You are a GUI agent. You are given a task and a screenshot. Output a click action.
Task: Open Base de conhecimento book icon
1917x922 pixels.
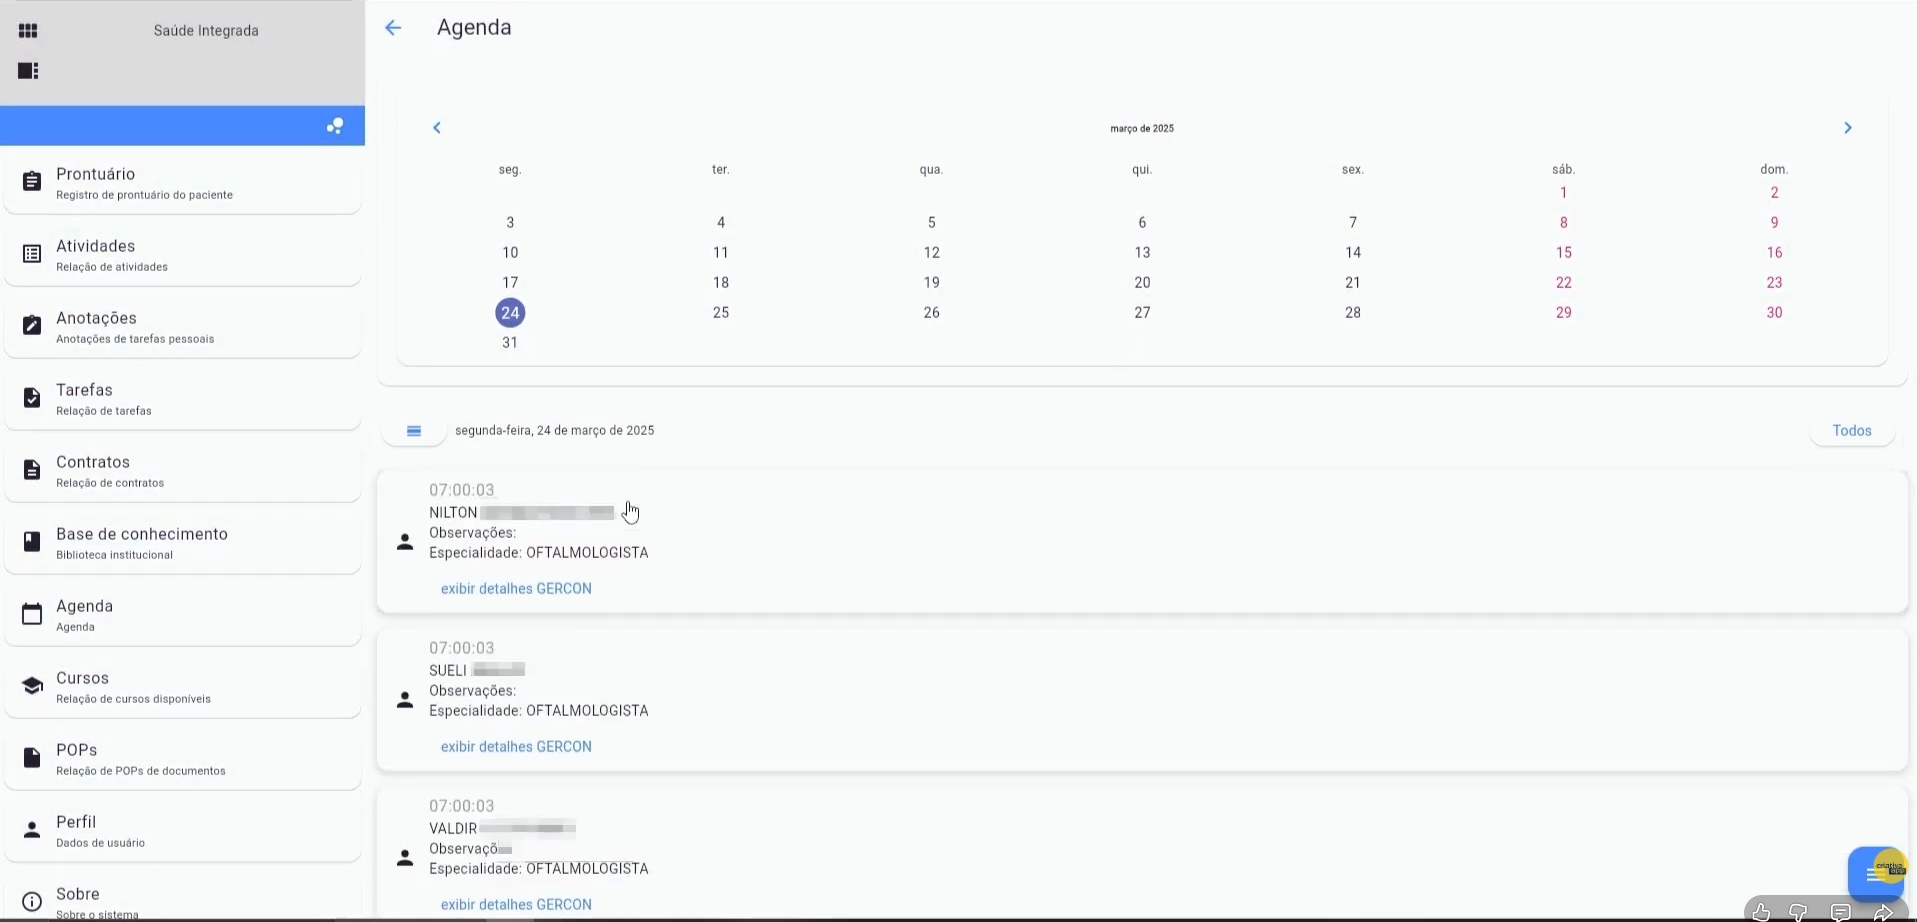point(32,542)
